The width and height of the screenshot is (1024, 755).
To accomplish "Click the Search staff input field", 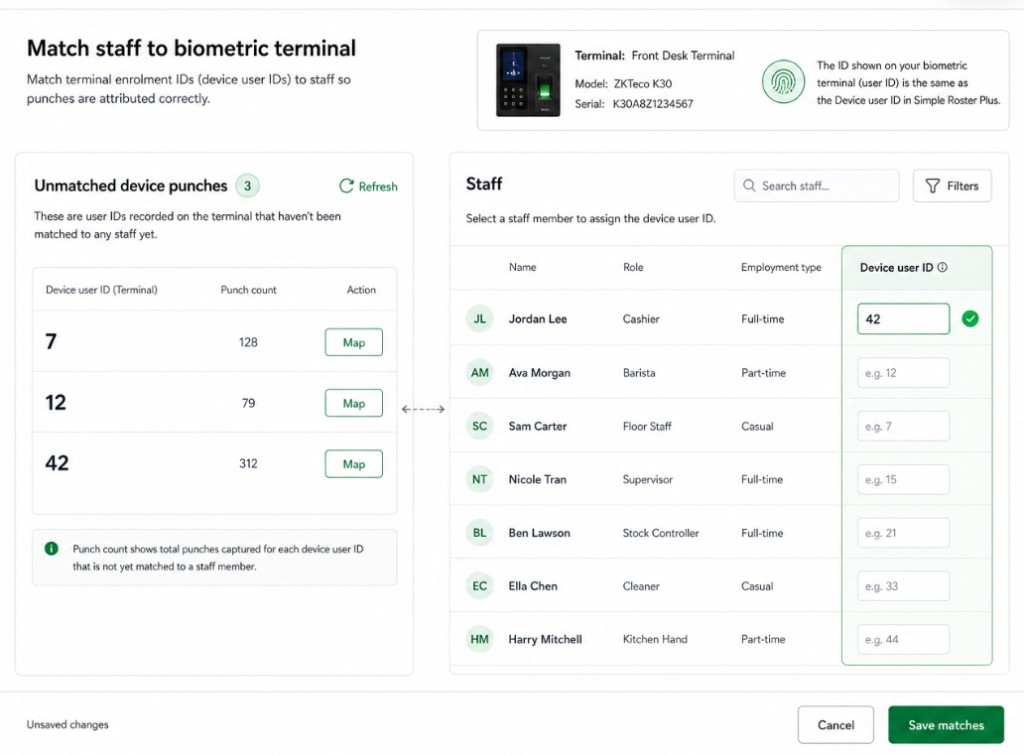I will click(816, 185).
